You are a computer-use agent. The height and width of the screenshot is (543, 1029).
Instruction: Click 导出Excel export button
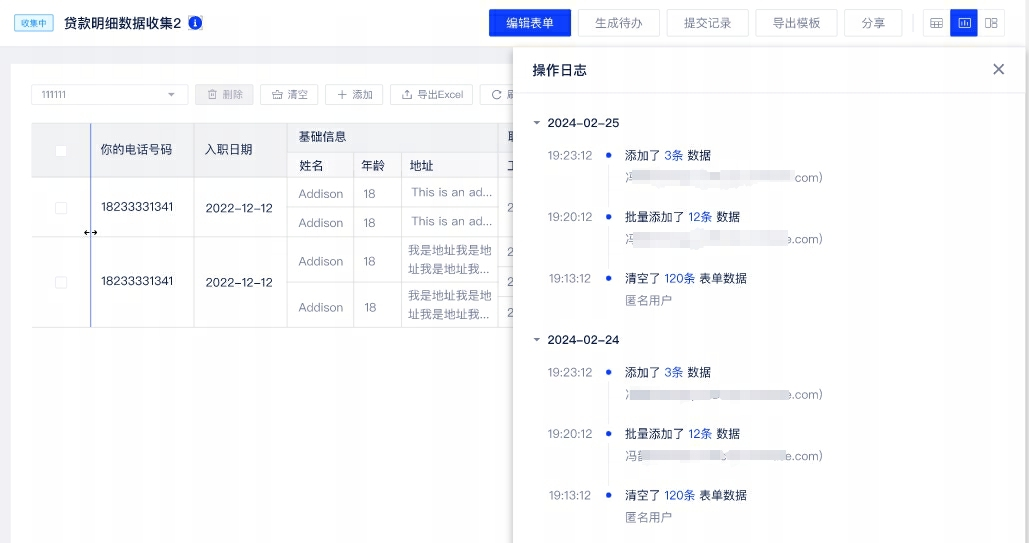432,95
